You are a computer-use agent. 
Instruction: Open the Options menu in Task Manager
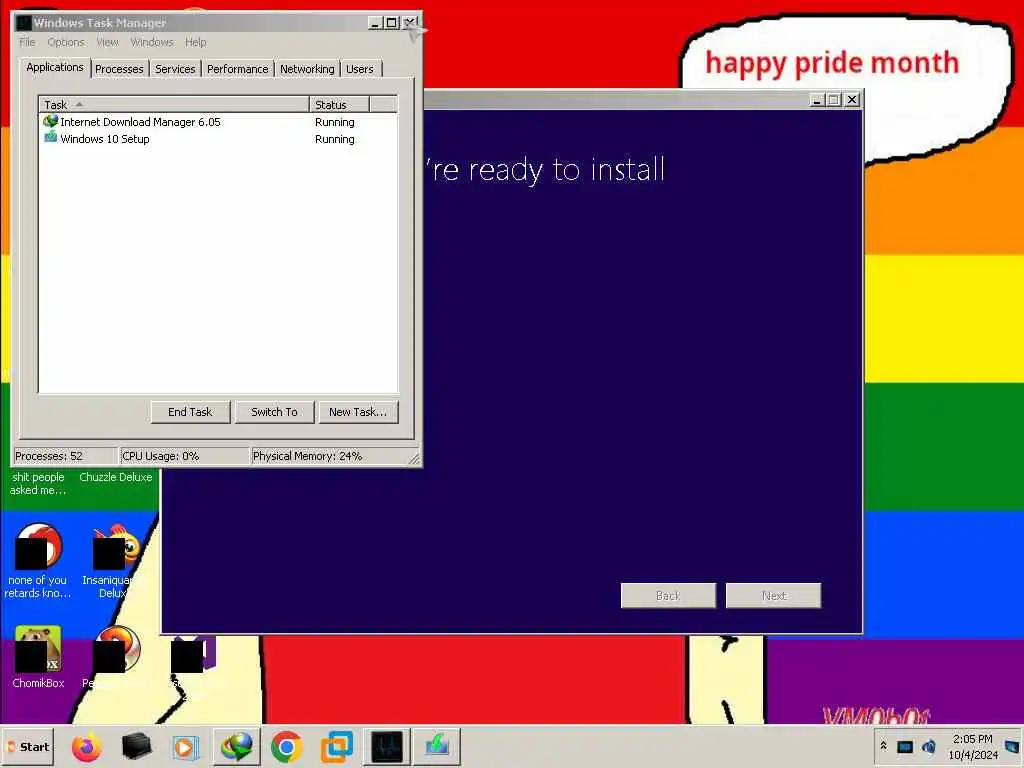[x=66, y=42]
